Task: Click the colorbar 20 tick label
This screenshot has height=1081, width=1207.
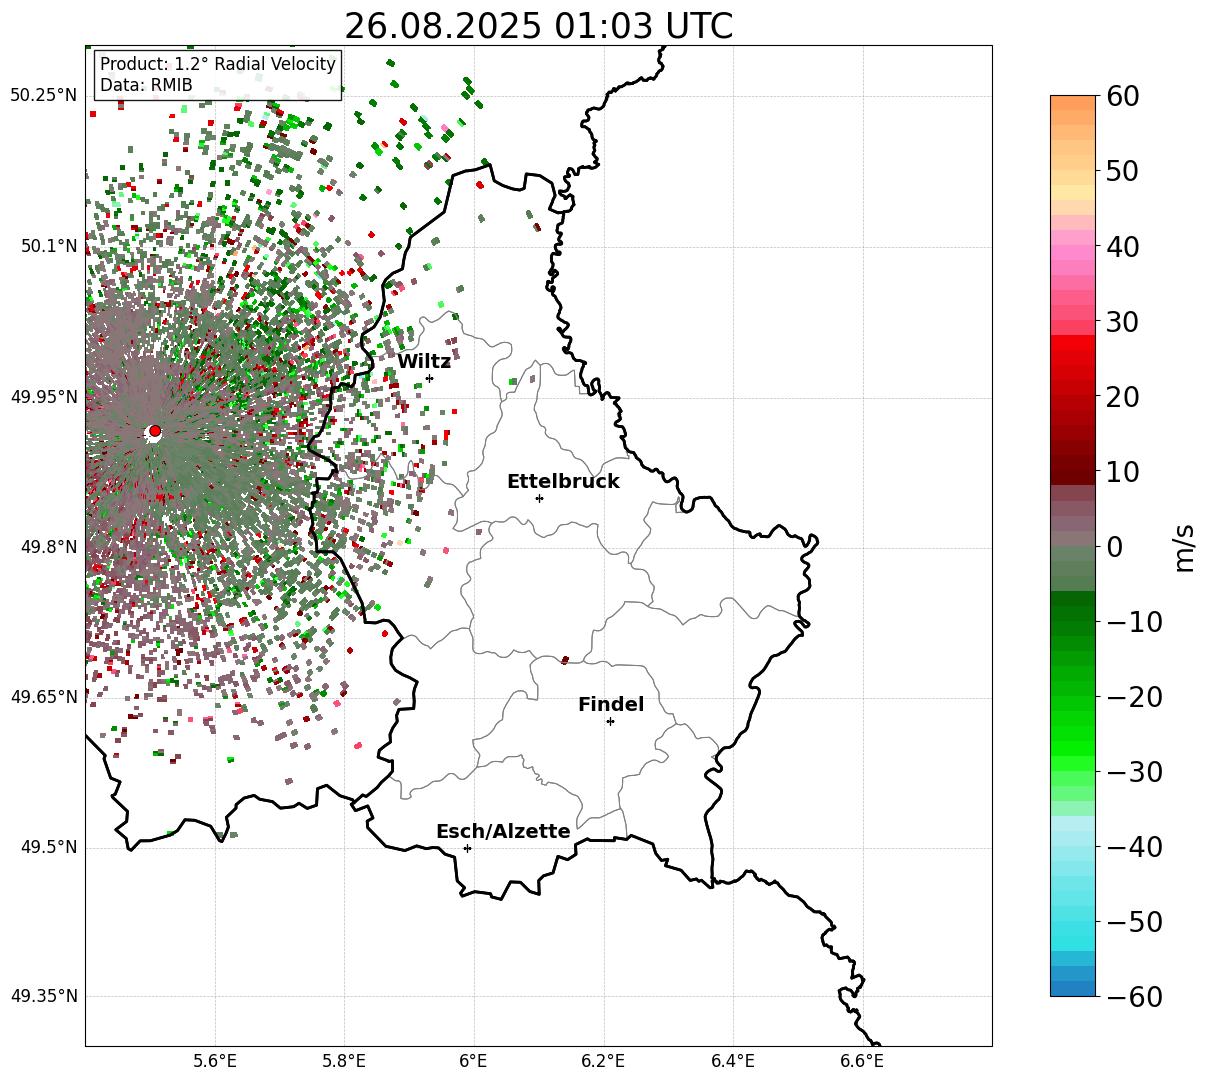Action: tap(1122, 397)
